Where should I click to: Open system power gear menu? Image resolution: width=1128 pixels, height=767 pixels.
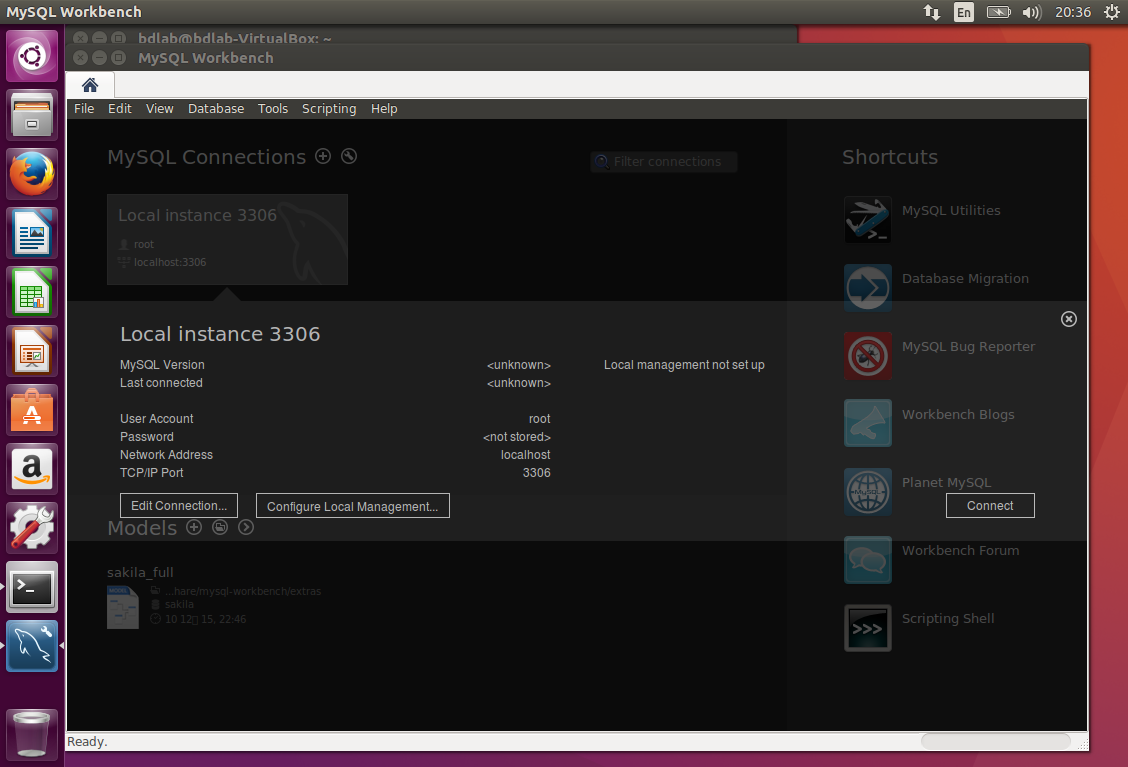click(1112, 12)
